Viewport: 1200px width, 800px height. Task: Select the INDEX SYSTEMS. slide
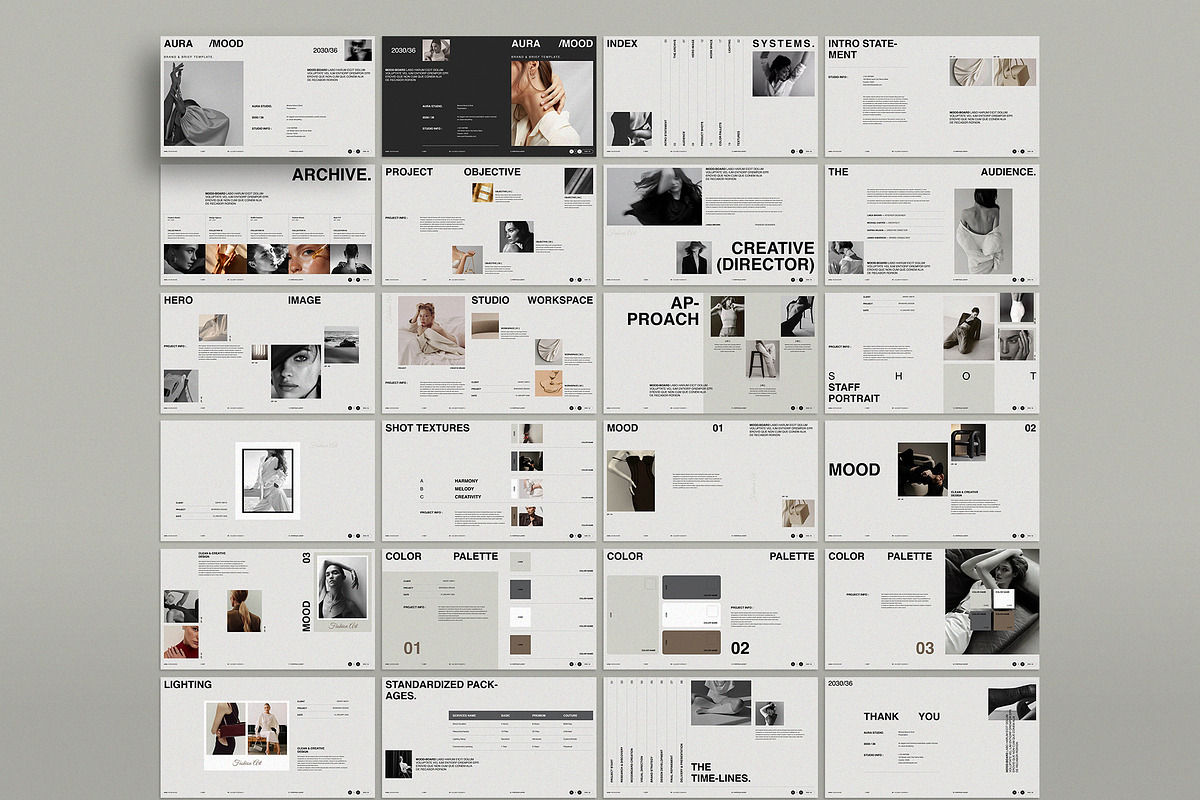pyautogui.click(x=710, y=96)
